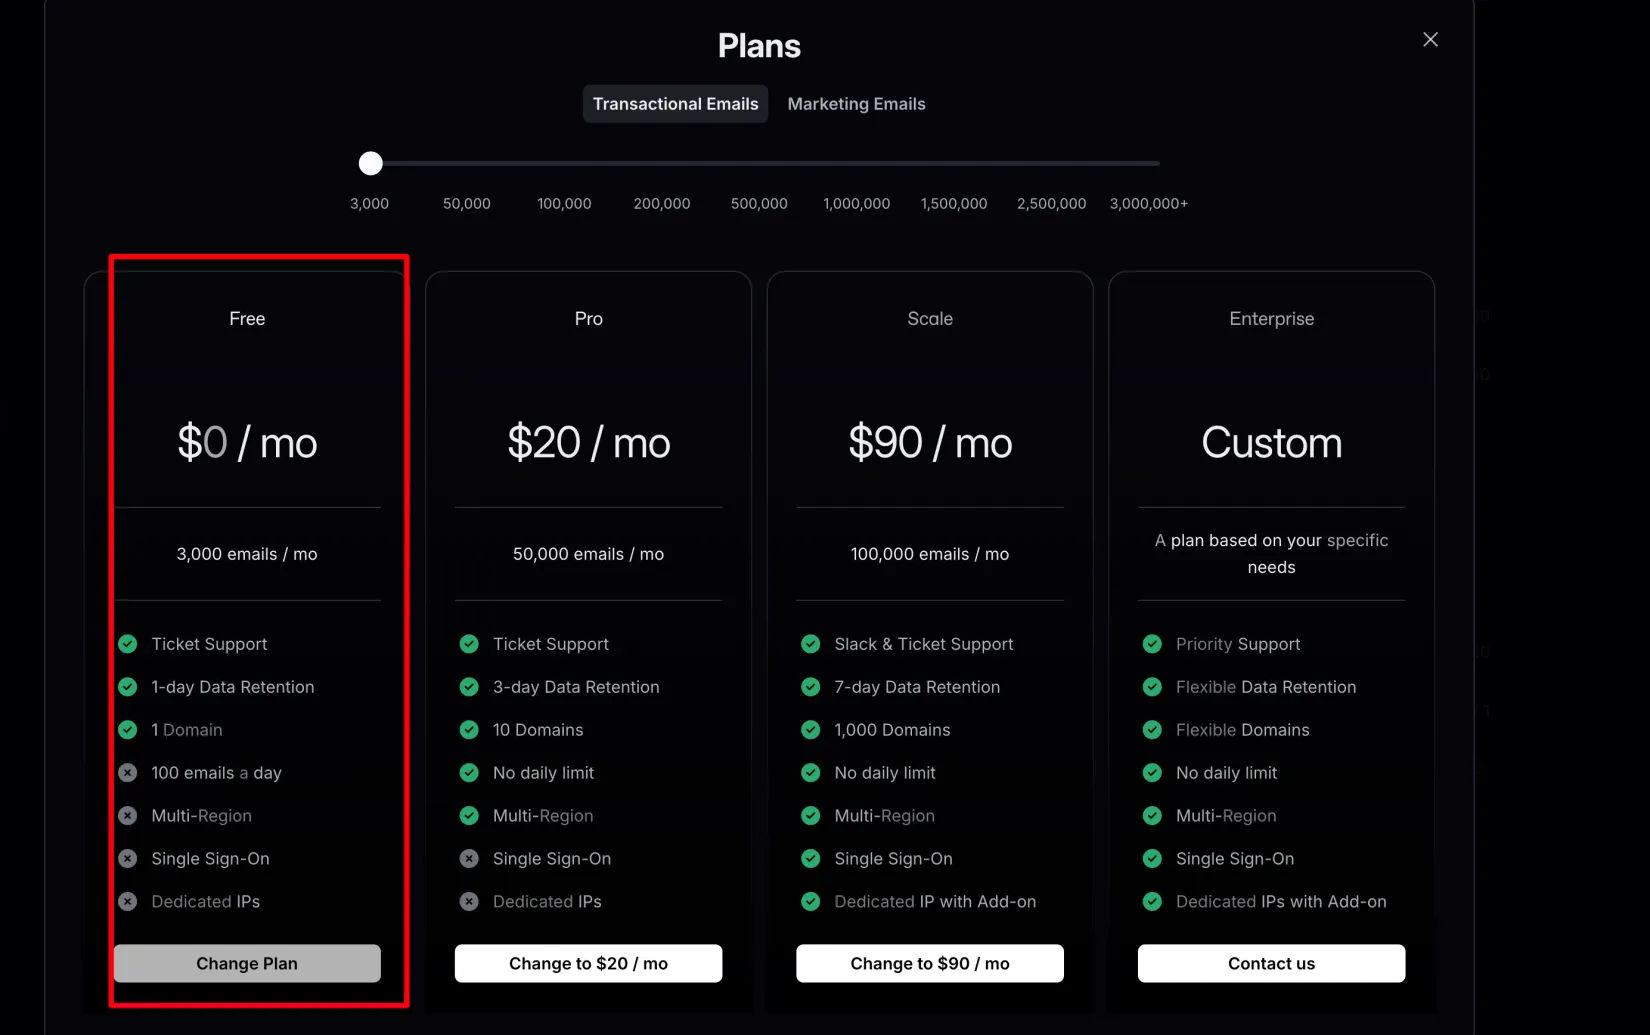Click X icon beside Pro Single Sign-On

(469, 859)
